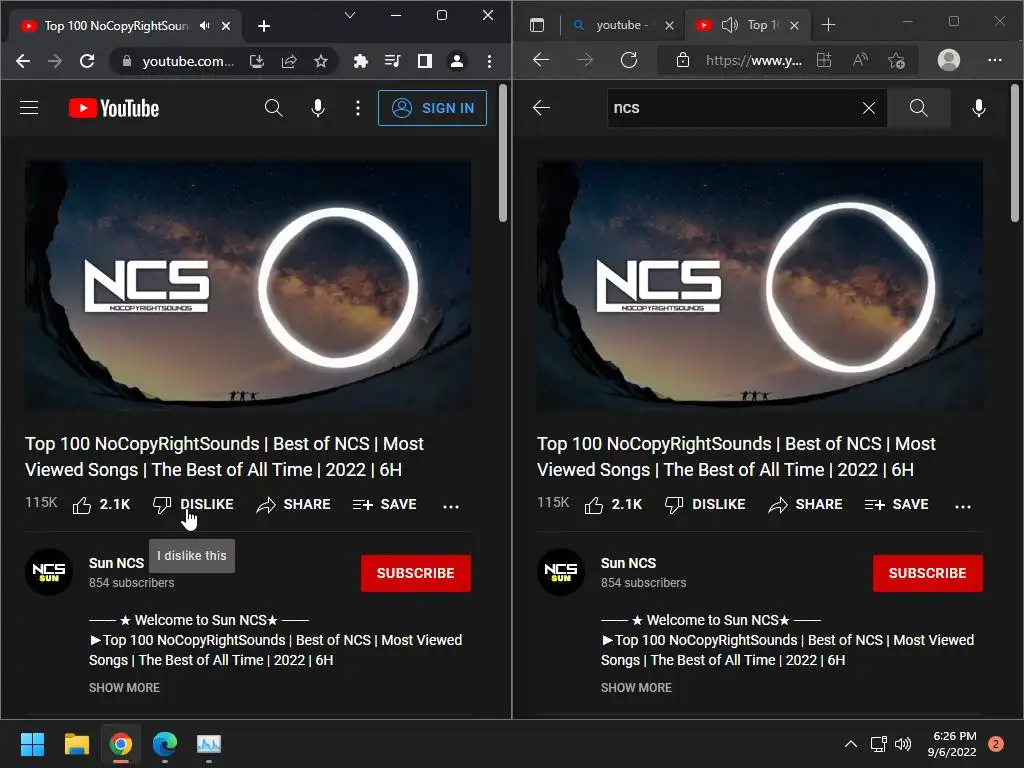The height and width of the screenshot is (768, 1024).
Task: Click the YouTube logo in Chrome
Action: 114,108
